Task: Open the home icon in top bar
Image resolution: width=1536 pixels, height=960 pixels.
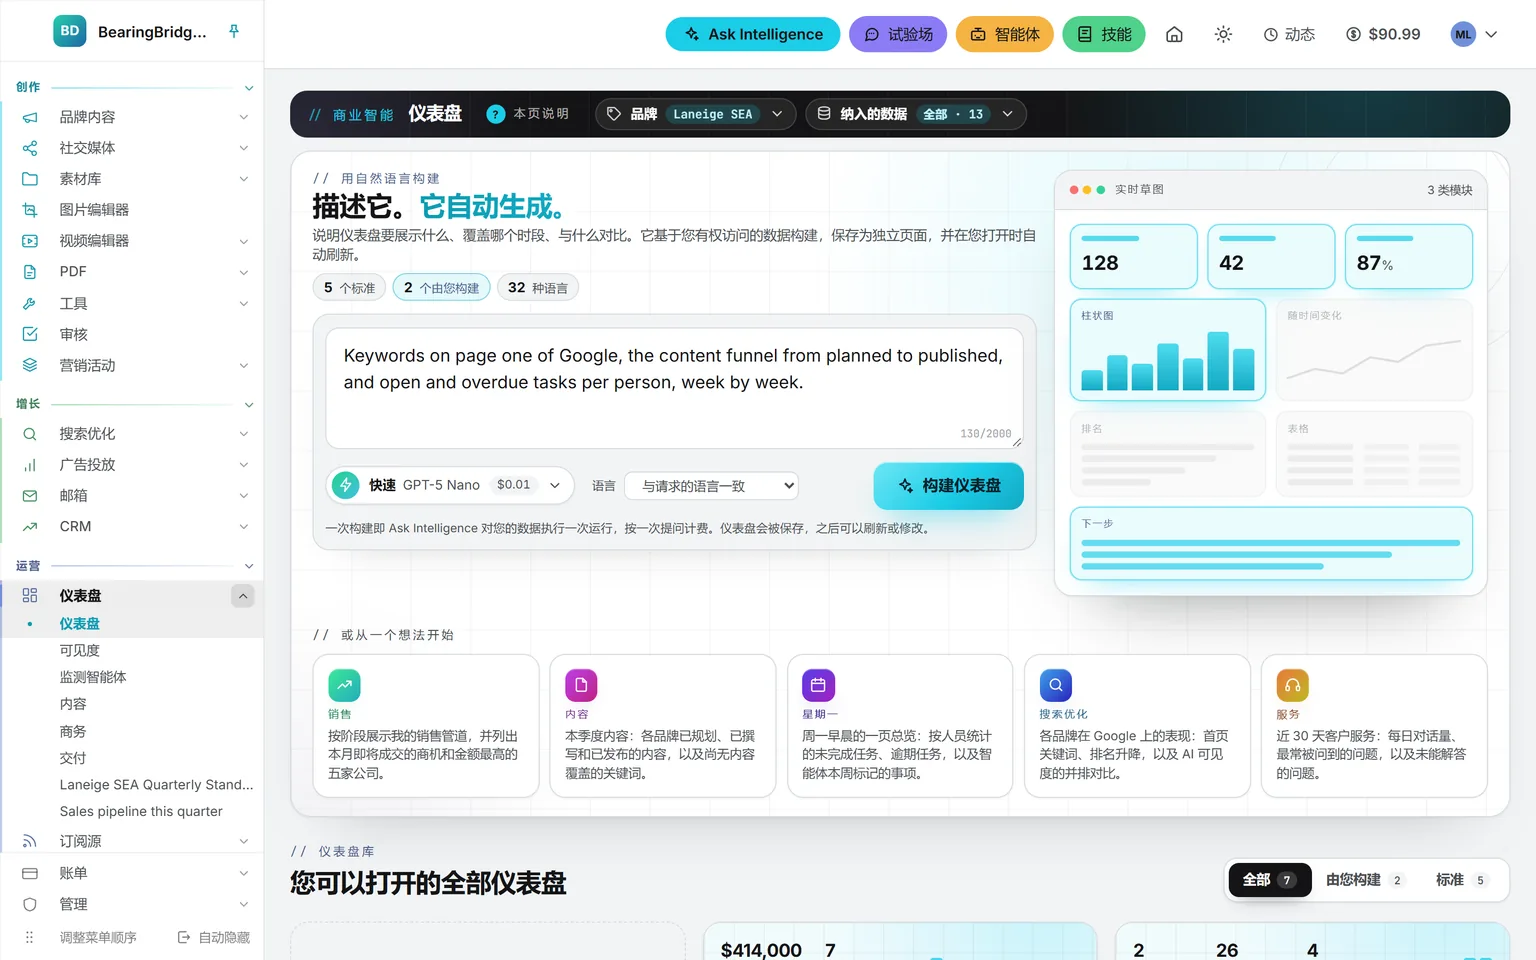Action: click(x=1174, y=34)
